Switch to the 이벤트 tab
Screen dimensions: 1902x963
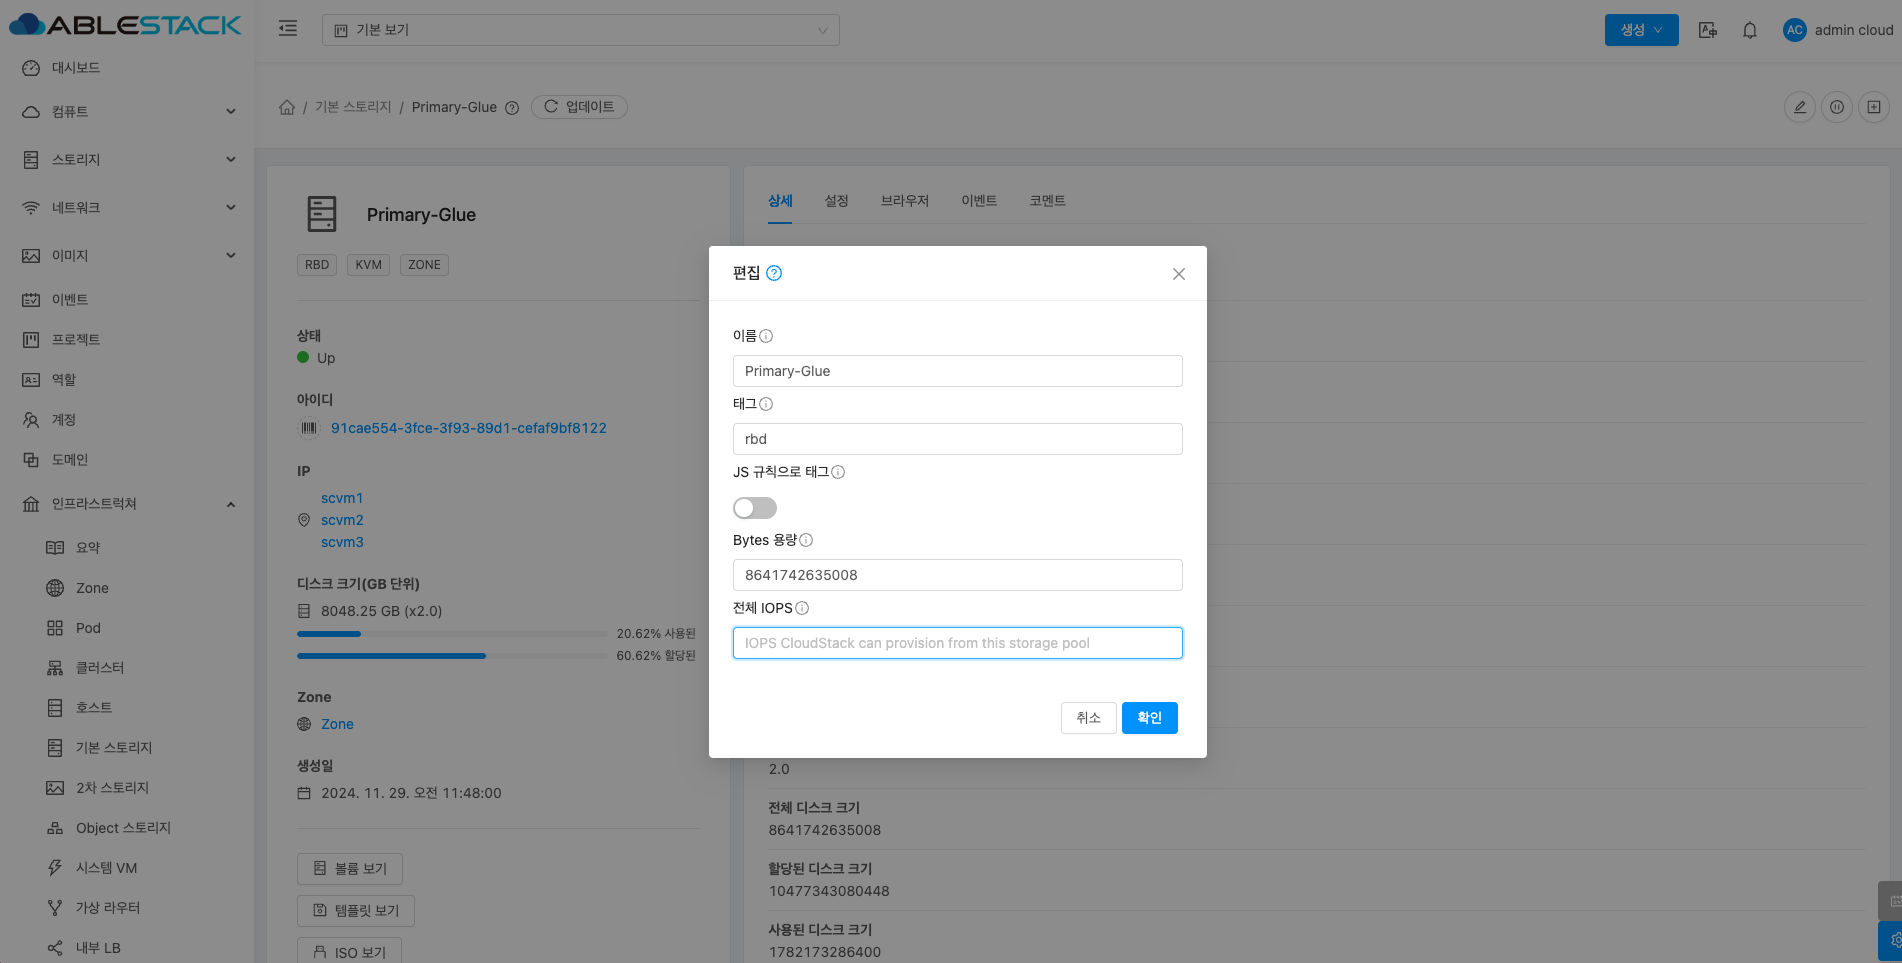pos(979,201)
